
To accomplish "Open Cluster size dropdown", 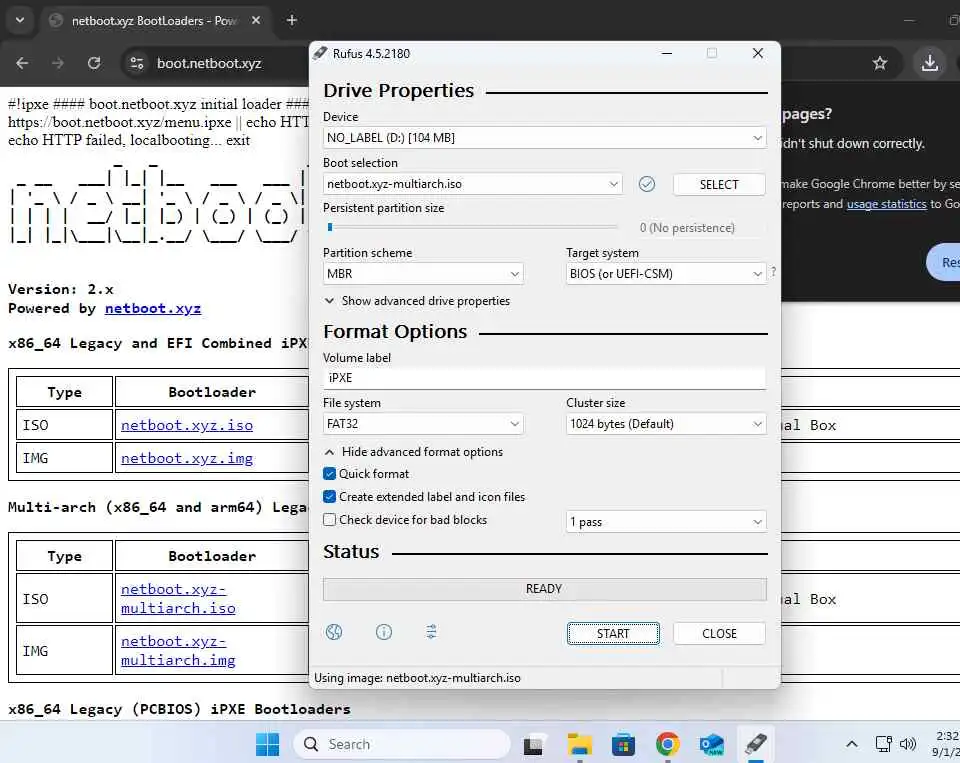I will (x=666, y=424).
